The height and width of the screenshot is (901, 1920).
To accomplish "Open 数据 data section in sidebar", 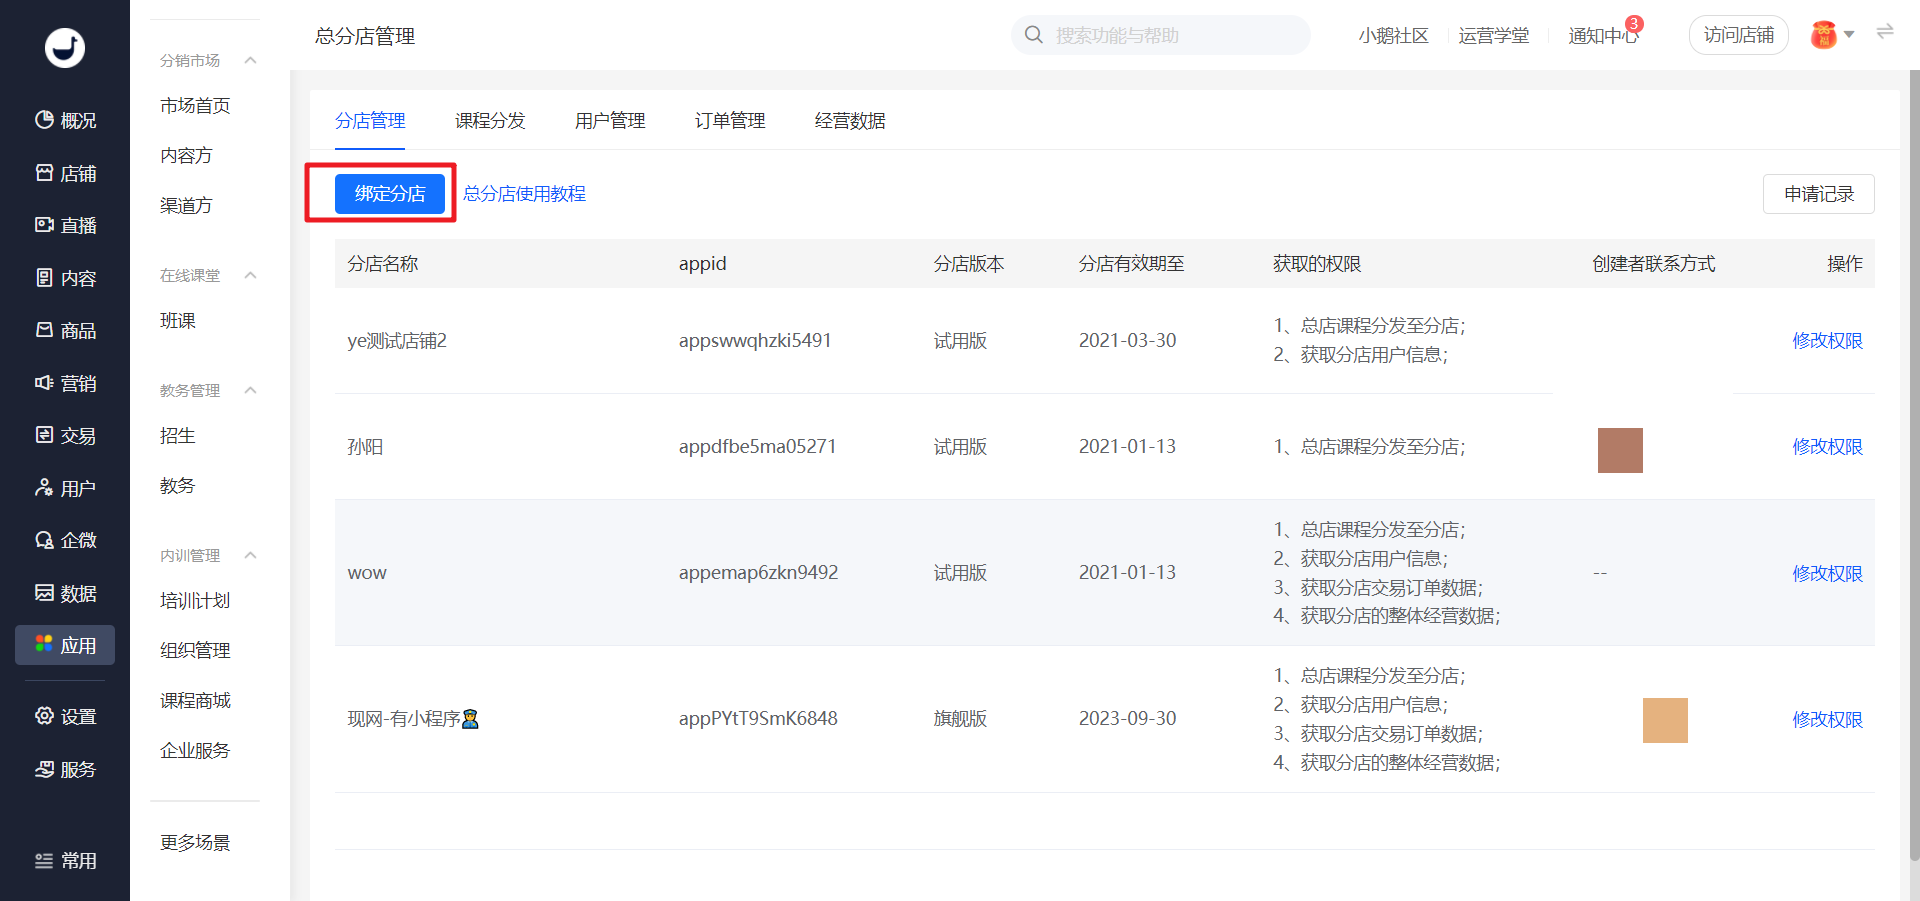I will pos(65,593).
